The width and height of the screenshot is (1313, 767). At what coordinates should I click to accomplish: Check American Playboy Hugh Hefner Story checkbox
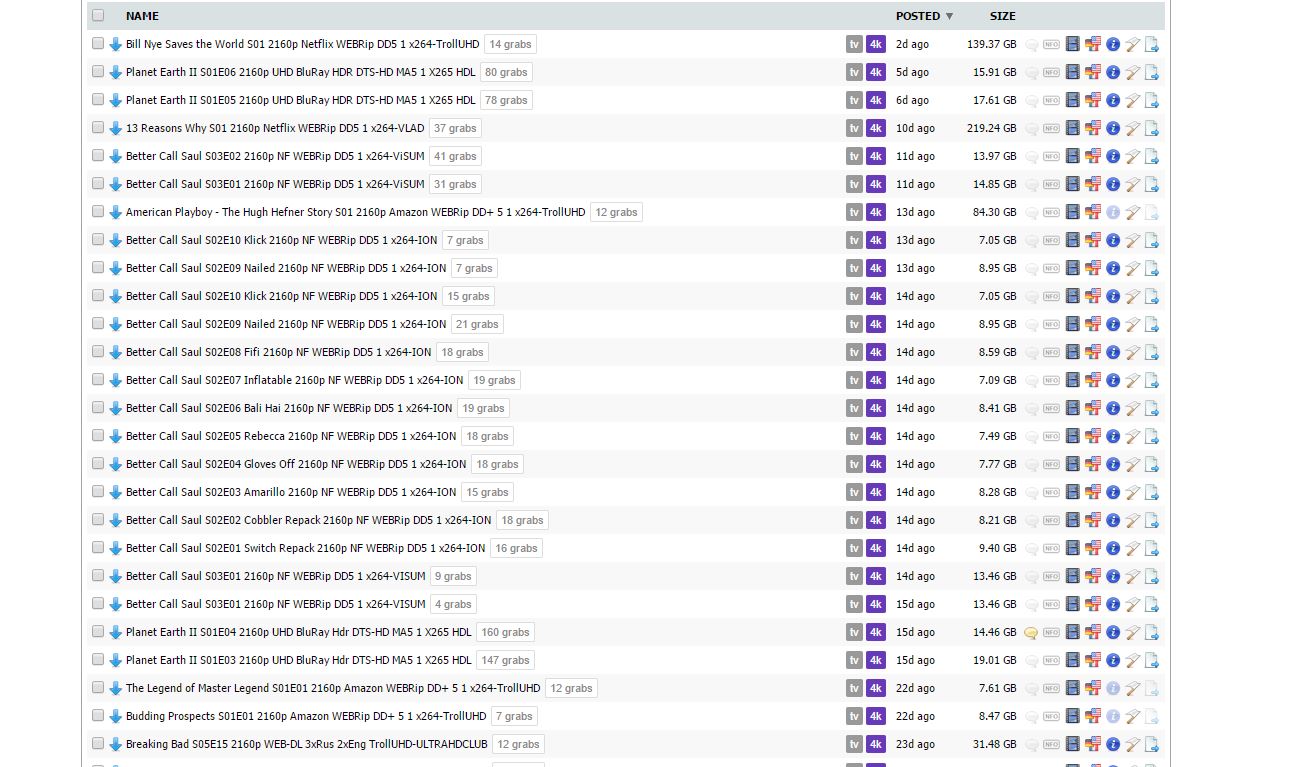tap(98, 212)
